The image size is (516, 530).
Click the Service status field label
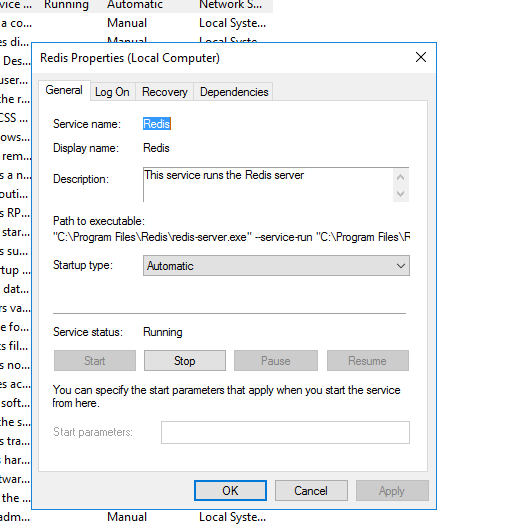[88, 332]
